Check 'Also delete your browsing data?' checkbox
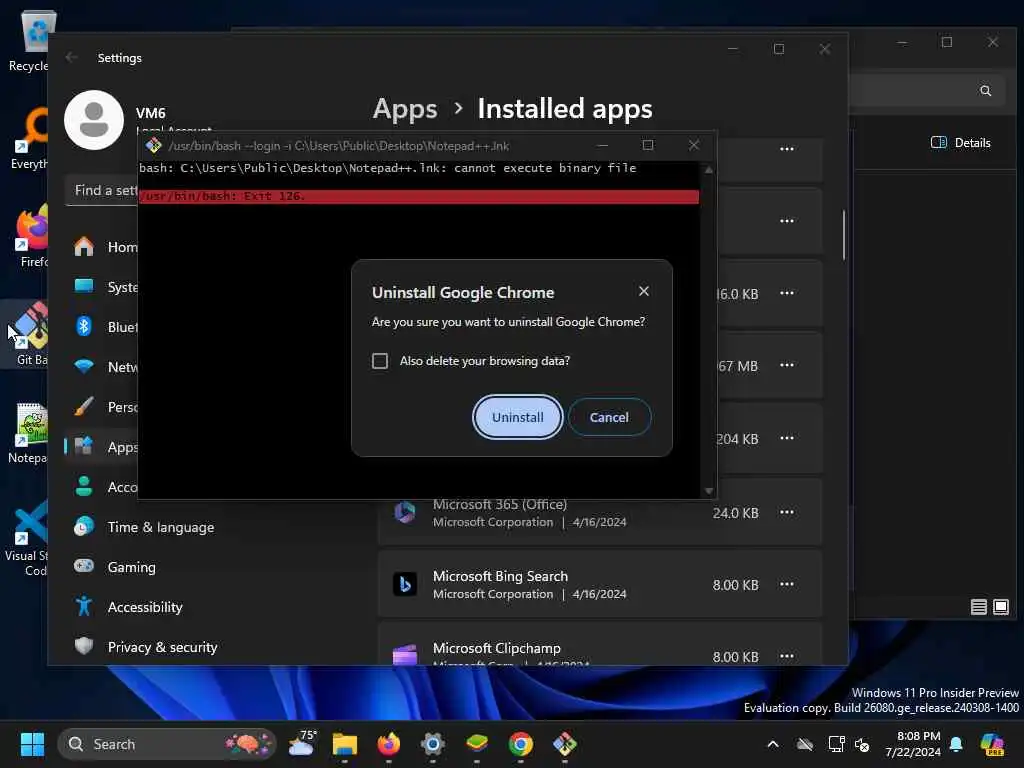This screenshot has height=768, width=1024. click(379, 361)
